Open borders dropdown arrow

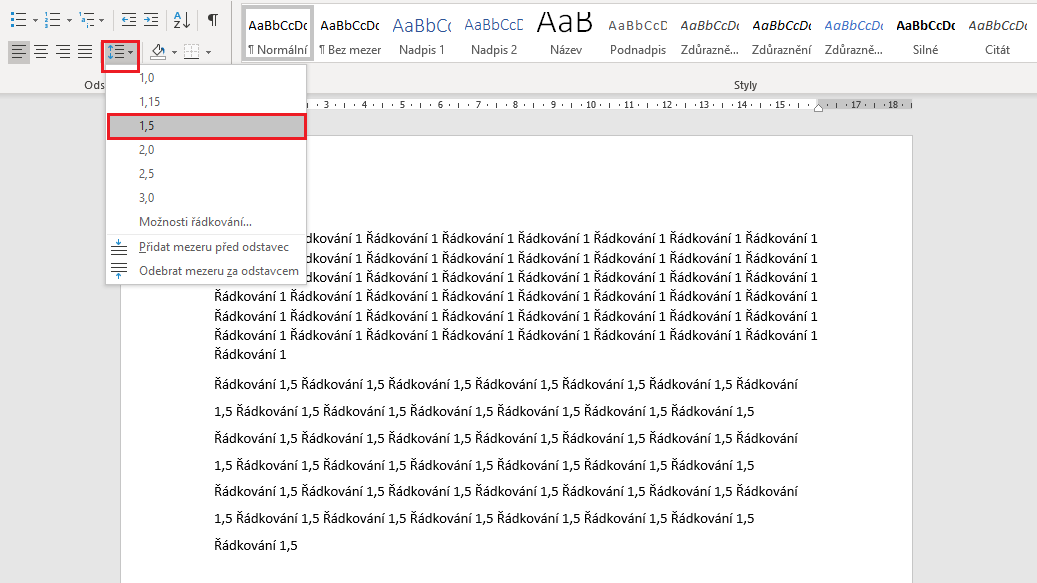tap(208, 52)
